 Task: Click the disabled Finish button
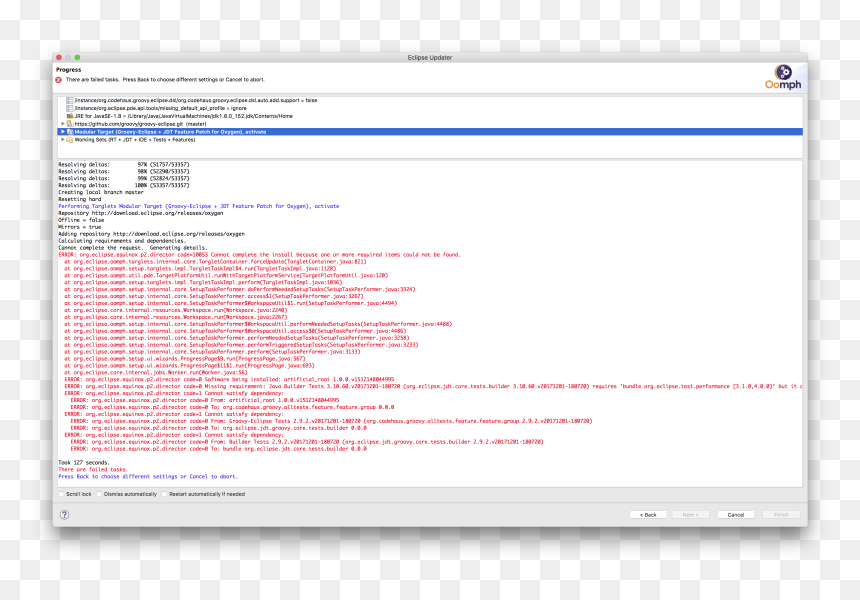(x=781, y=515)
